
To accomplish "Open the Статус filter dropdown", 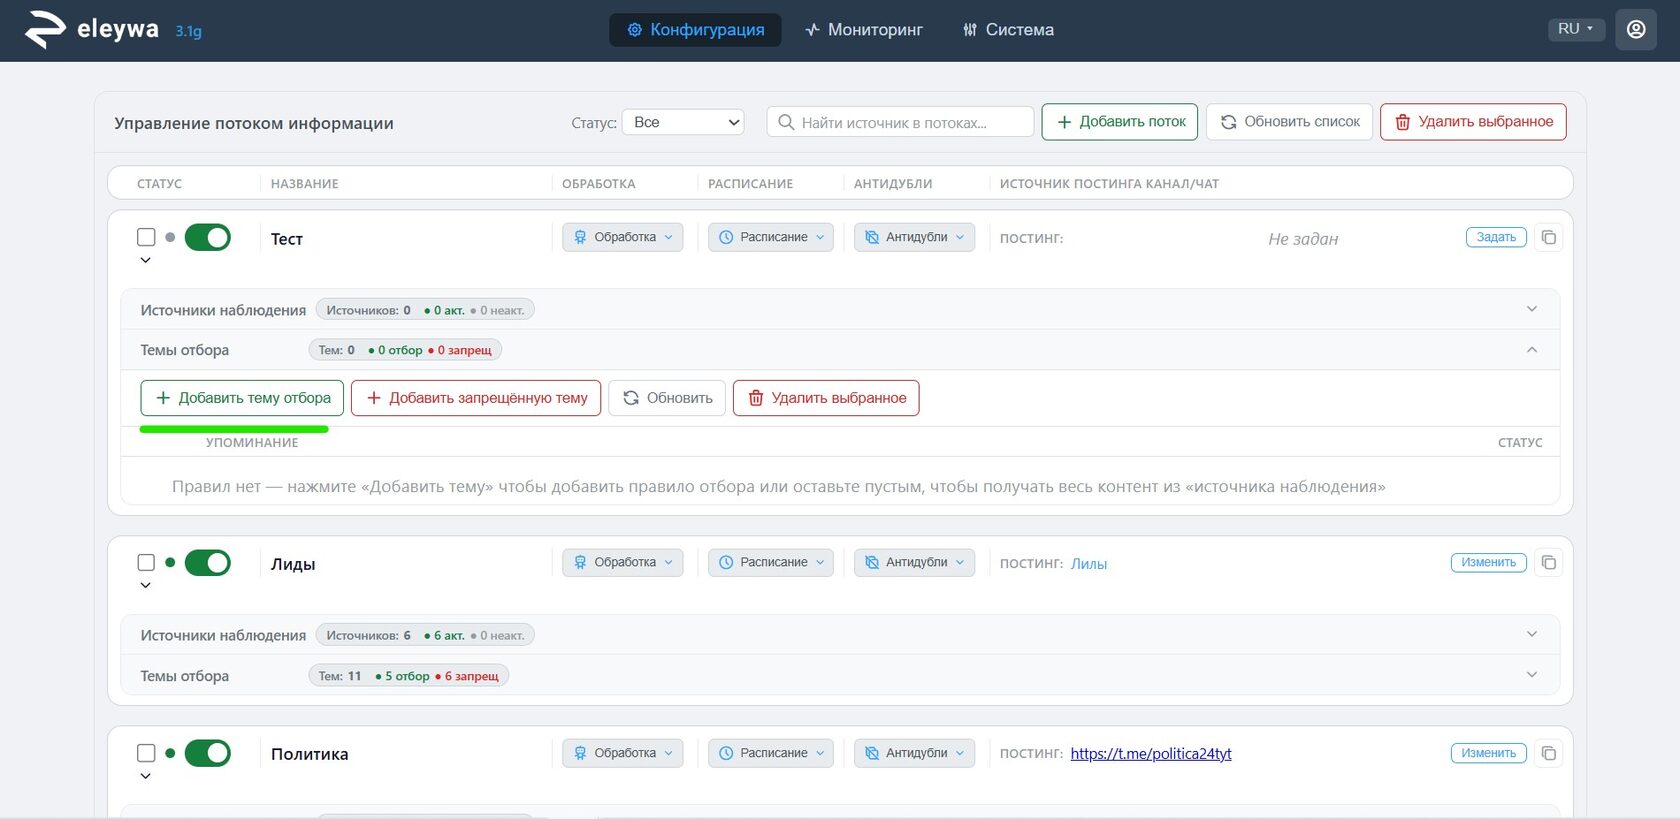I will pos(683,122).
